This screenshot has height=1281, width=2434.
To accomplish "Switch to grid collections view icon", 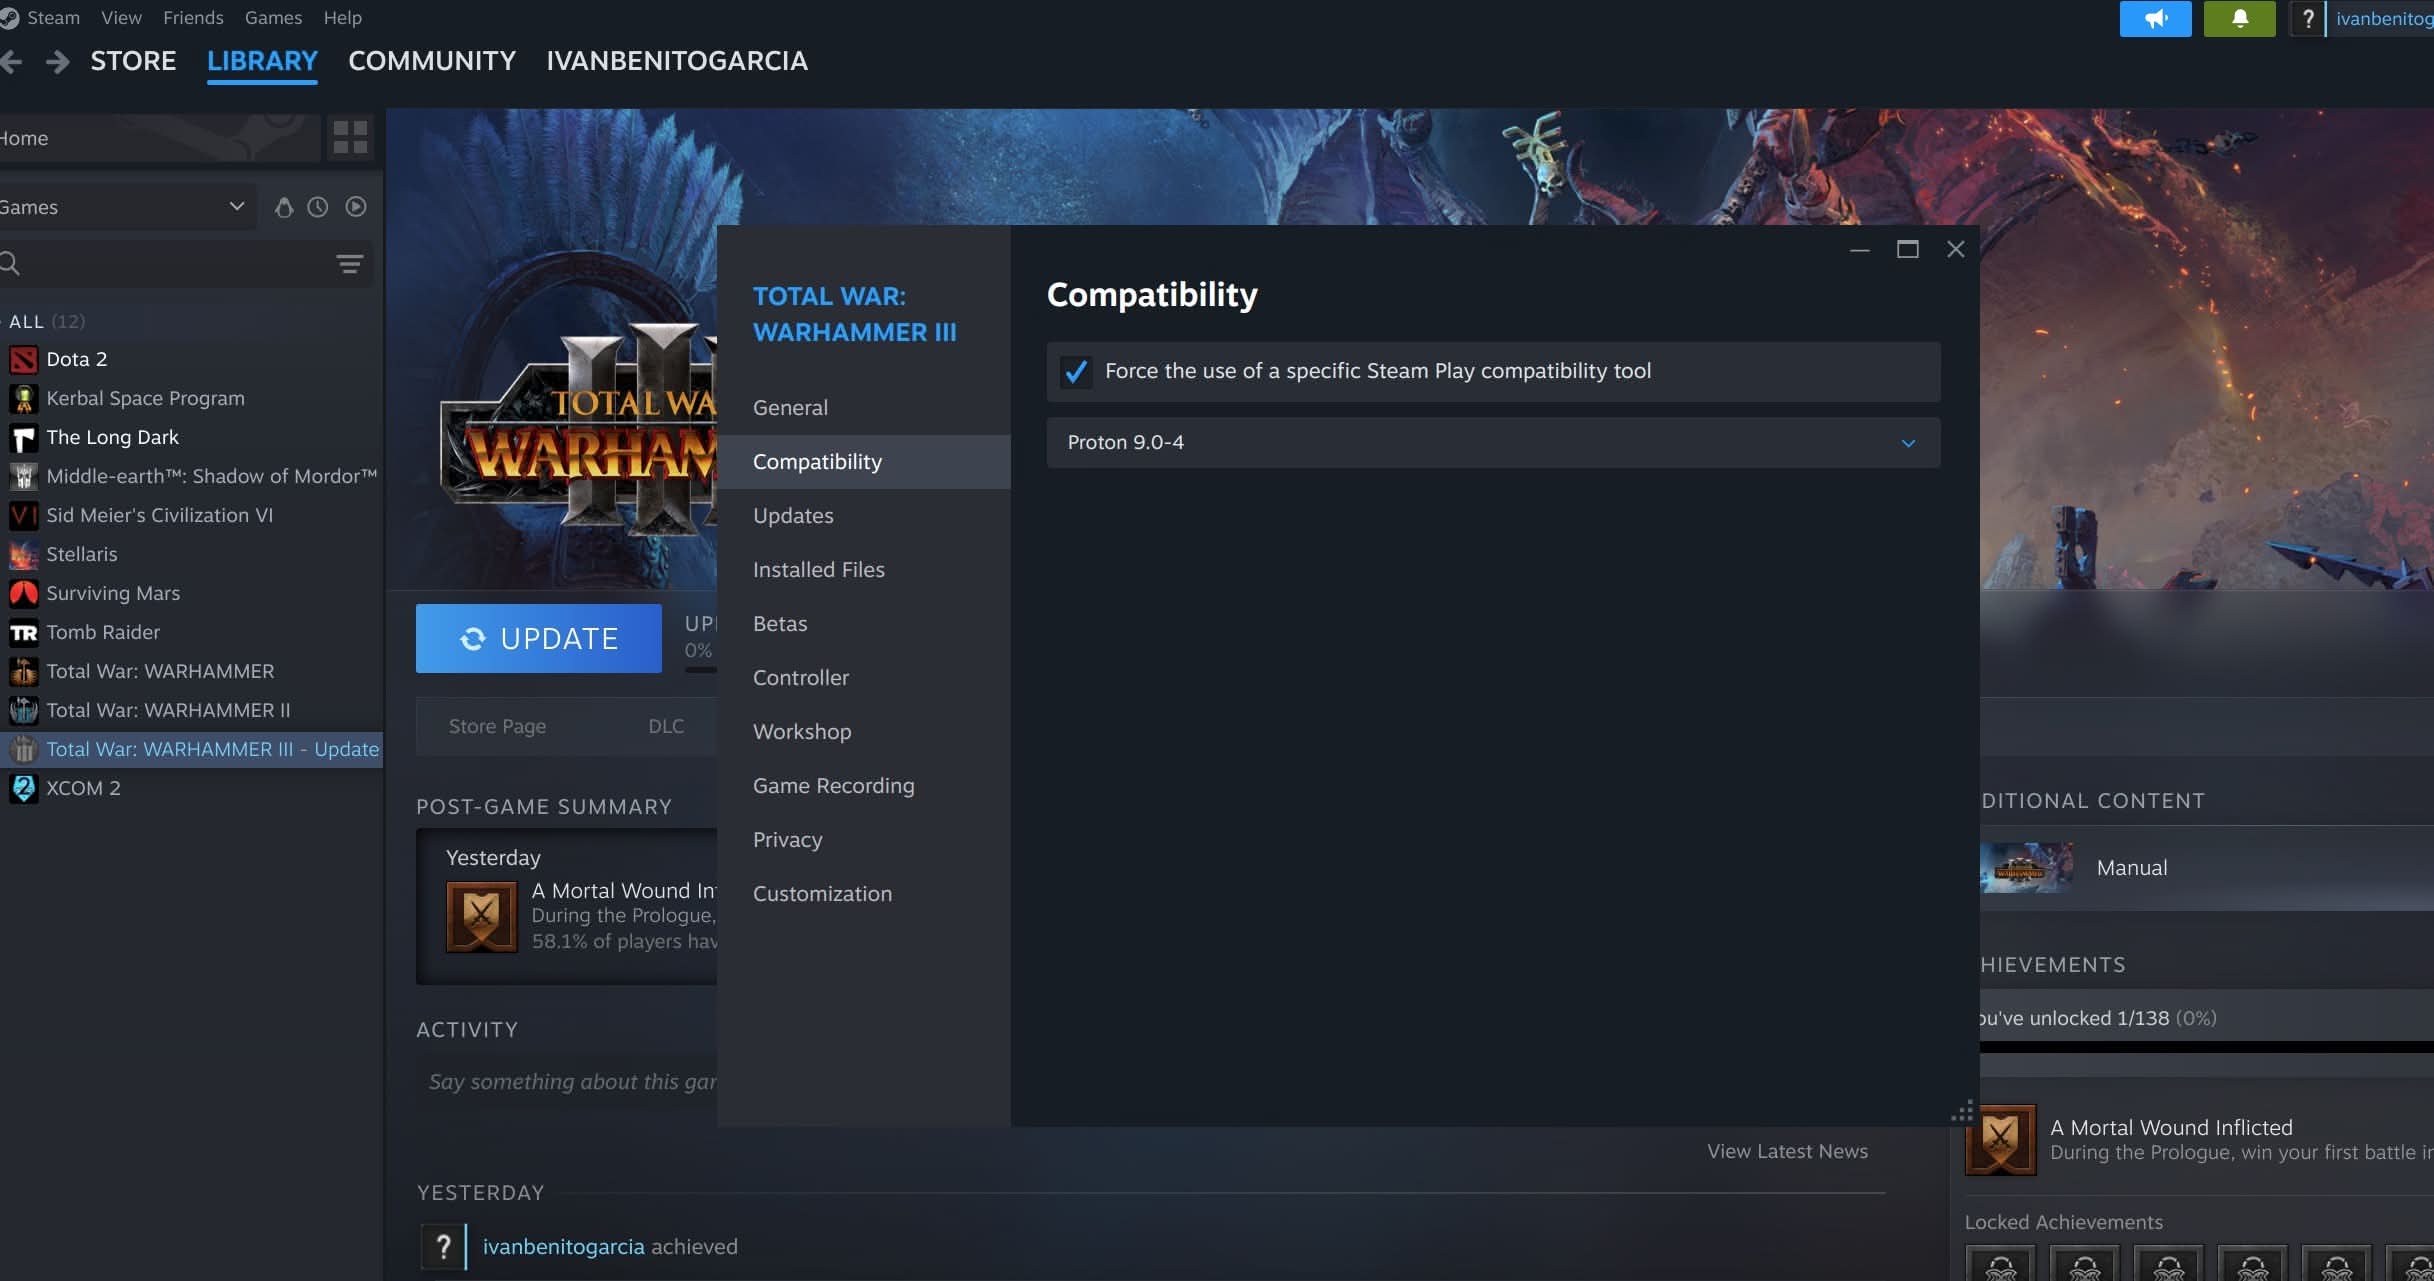I will 350,138.
